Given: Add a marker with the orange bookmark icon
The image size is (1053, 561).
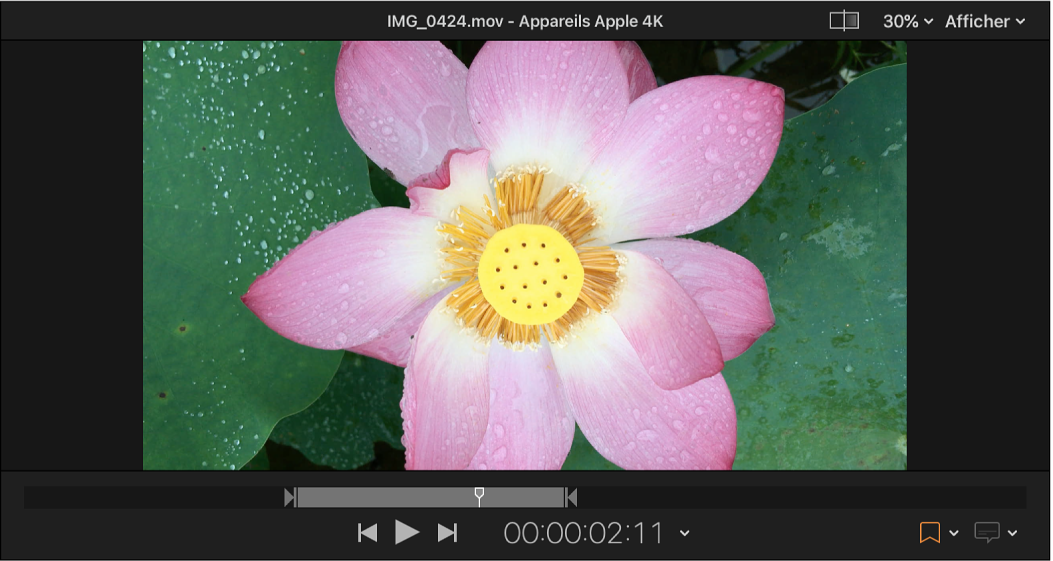Looking at the screenshot, I should 929,533.
